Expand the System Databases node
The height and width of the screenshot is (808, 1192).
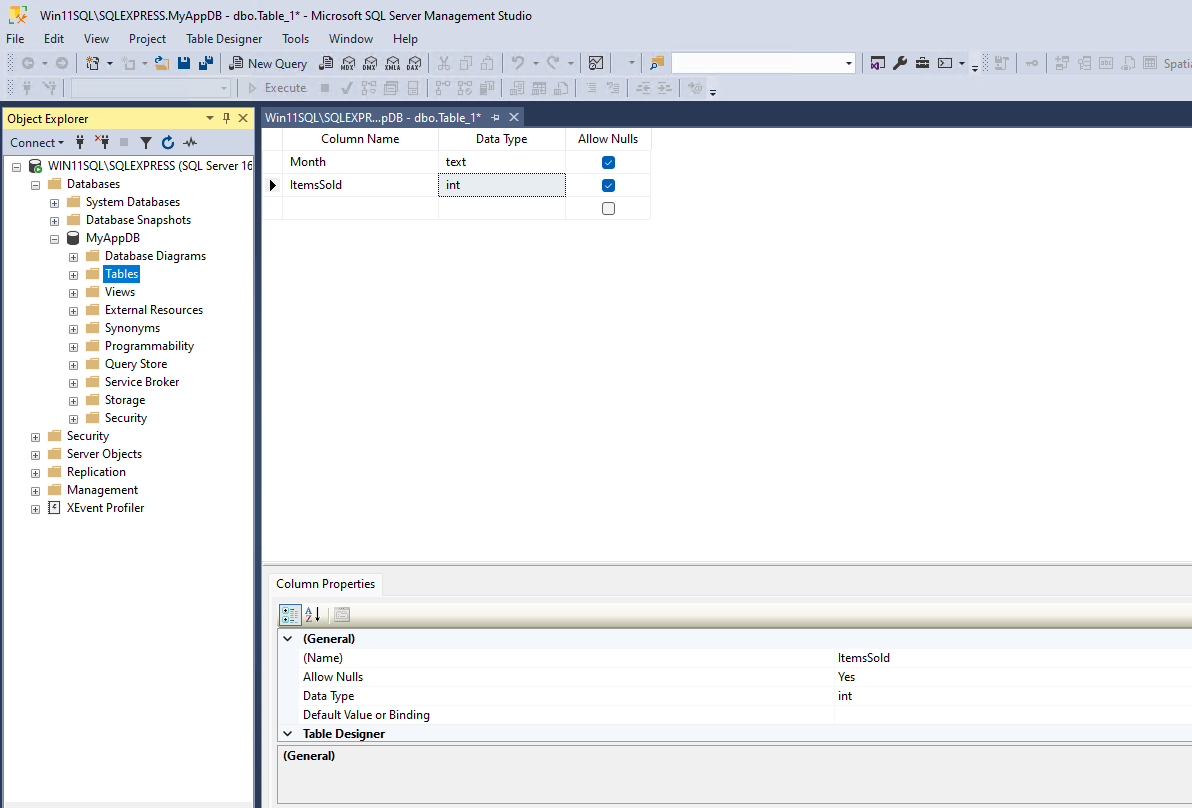(x=55, y=203)
